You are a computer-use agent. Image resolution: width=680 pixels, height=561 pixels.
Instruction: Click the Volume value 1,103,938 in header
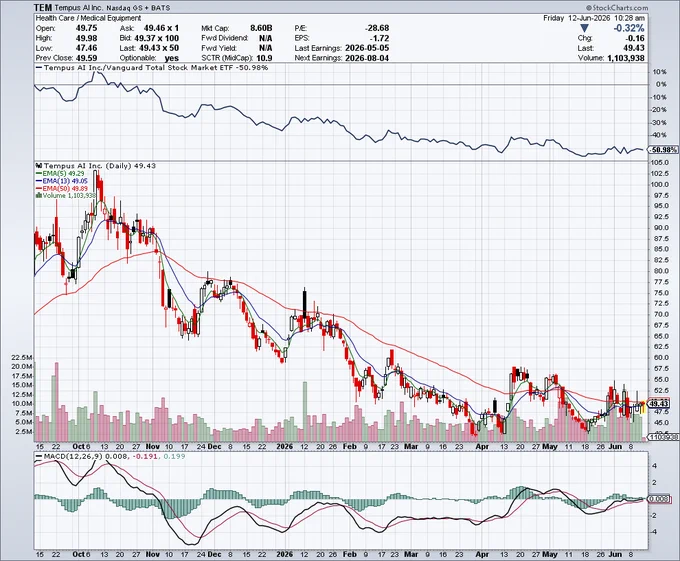[x=624, y=58]
